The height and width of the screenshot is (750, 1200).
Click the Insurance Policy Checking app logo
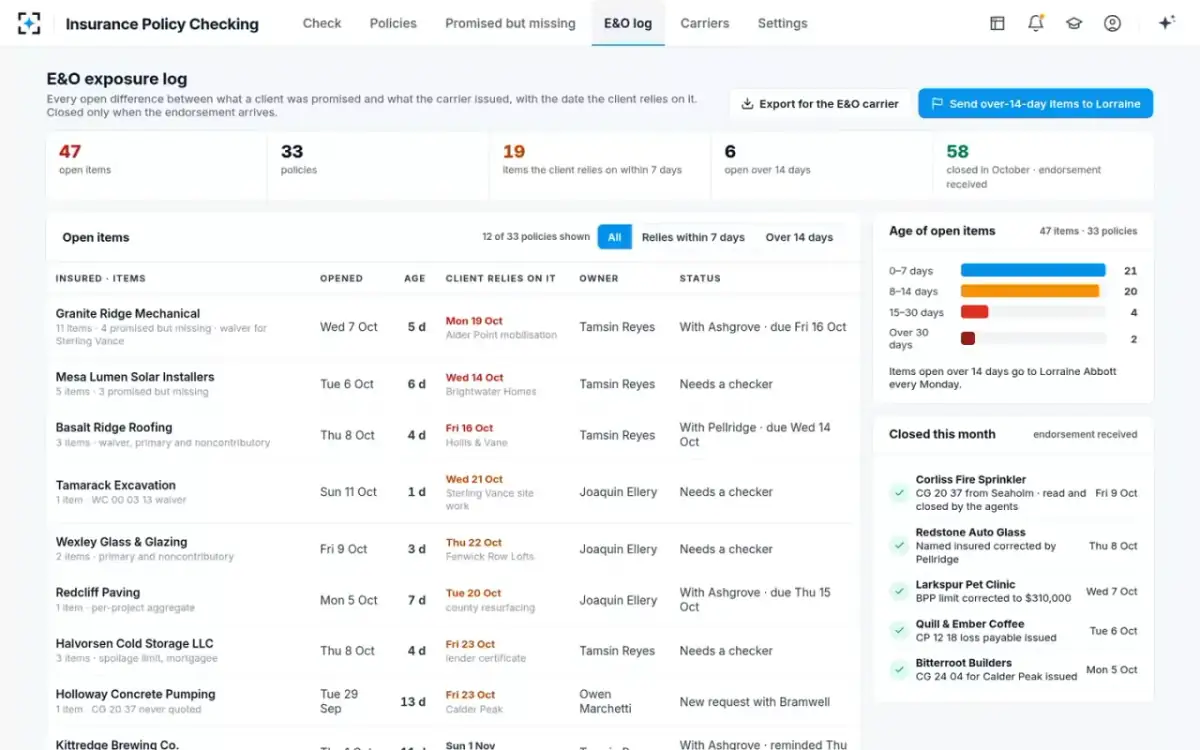tap(29, 23)
